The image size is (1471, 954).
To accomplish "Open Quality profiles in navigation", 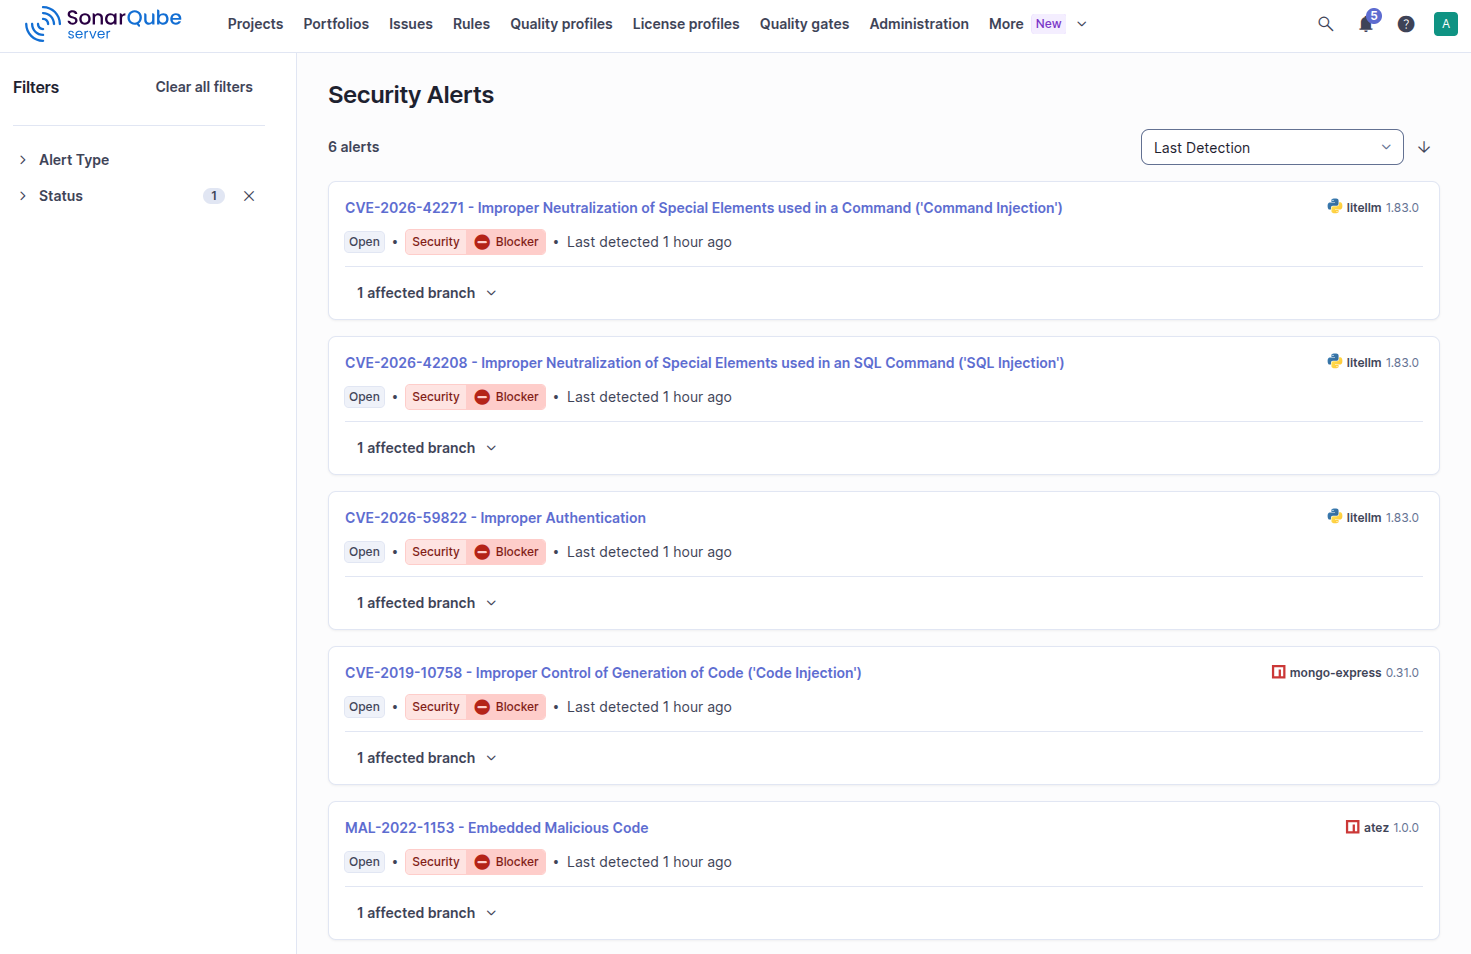I will (561, 24).
